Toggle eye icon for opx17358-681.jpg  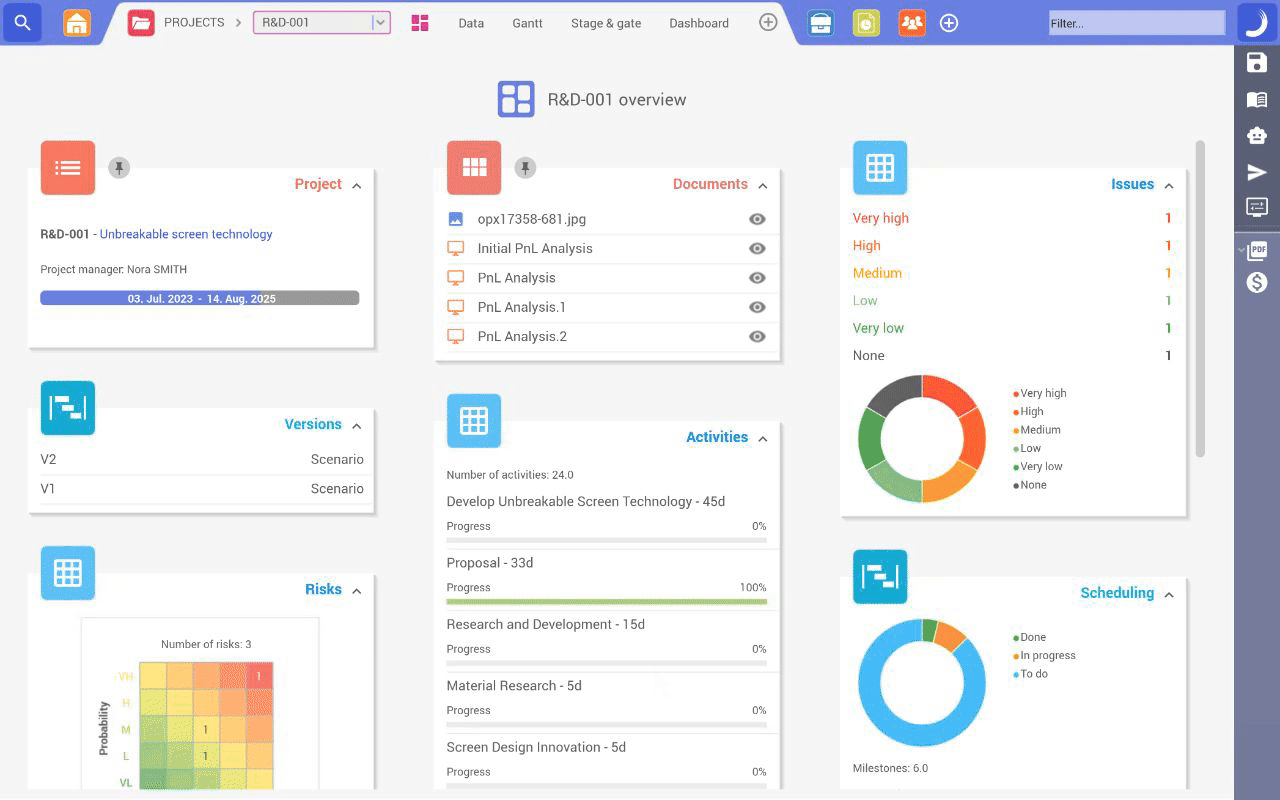click(757, 219)
